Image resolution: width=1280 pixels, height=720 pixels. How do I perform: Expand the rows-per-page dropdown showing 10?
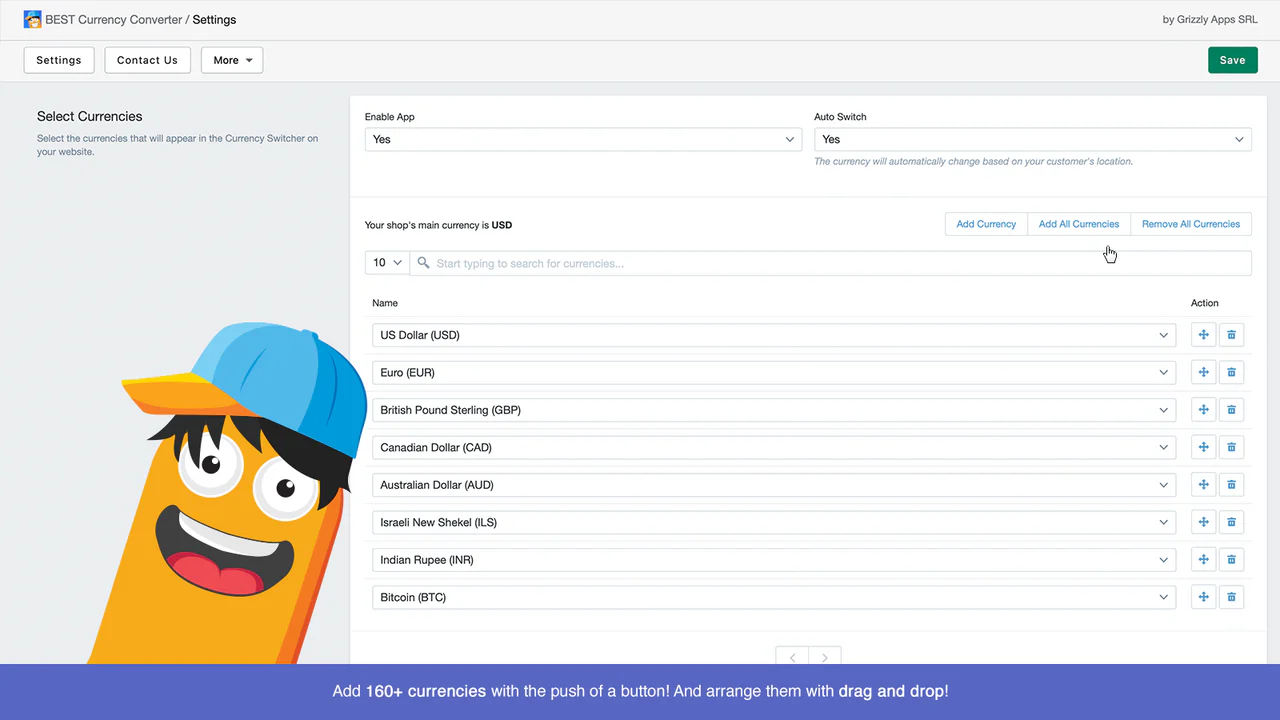[x=387, y=263]
